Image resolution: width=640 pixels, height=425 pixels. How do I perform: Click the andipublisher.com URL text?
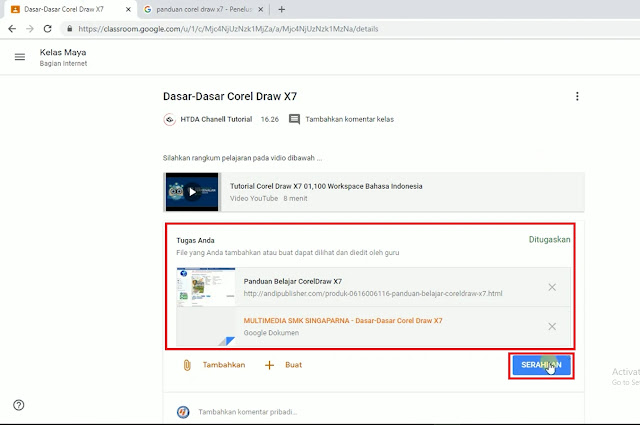click(373, 294)
